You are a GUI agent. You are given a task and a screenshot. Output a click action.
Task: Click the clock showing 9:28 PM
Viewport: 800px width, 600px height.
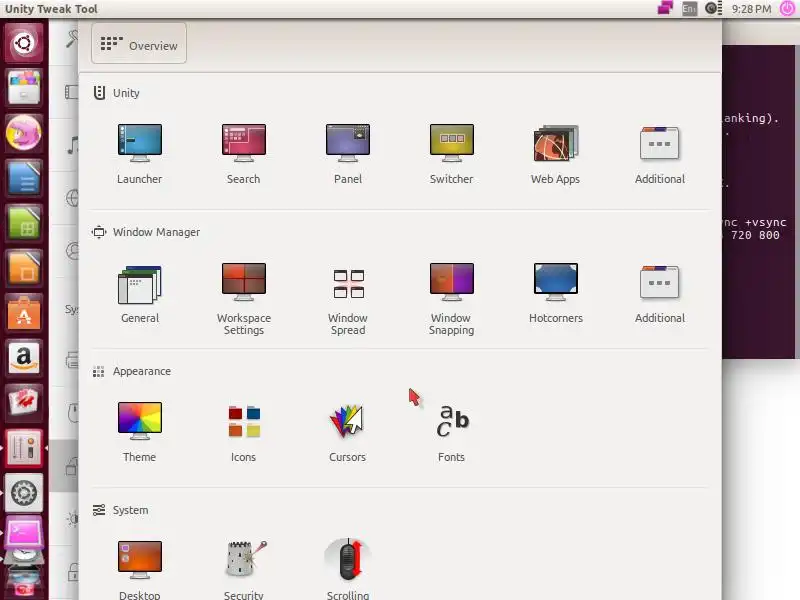tap(751, 9)
